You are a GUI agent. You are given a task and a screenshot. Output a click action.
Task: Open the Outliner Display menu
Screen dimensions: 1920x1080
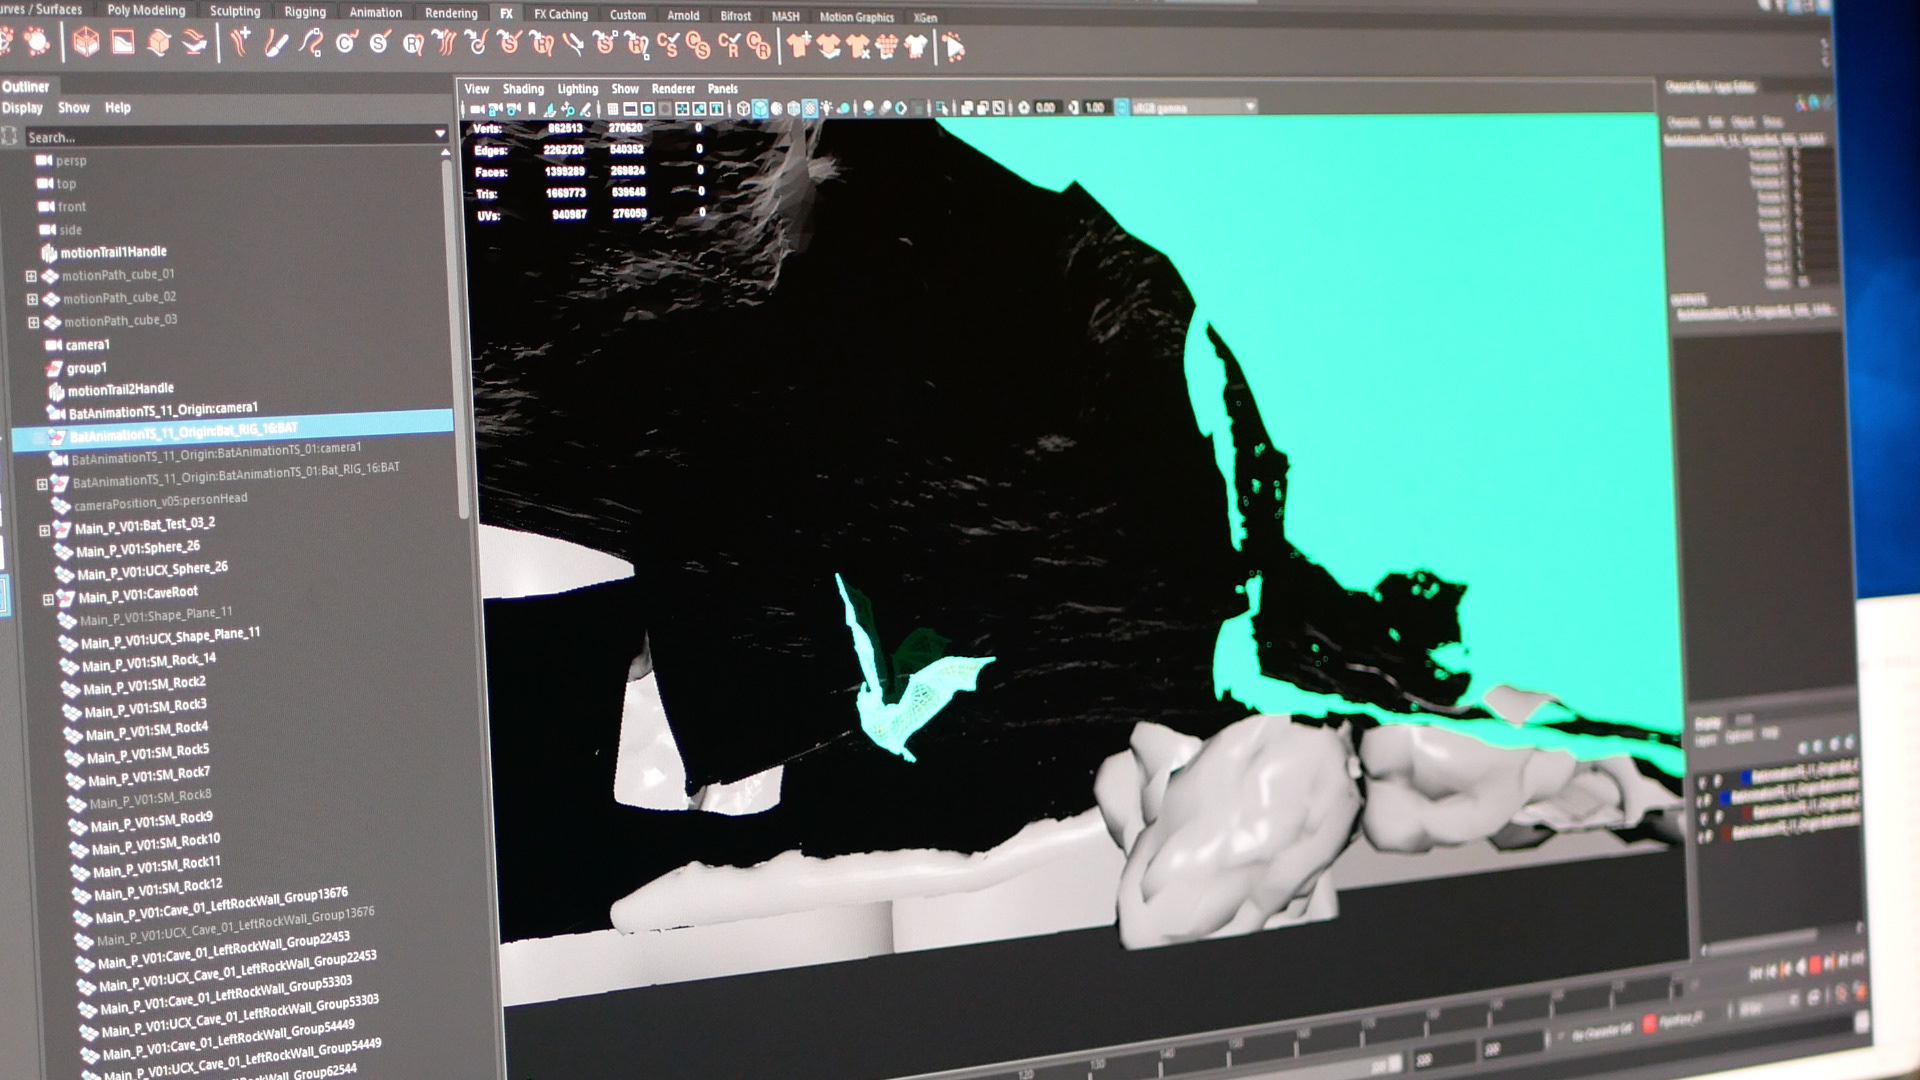pos(22,108)
